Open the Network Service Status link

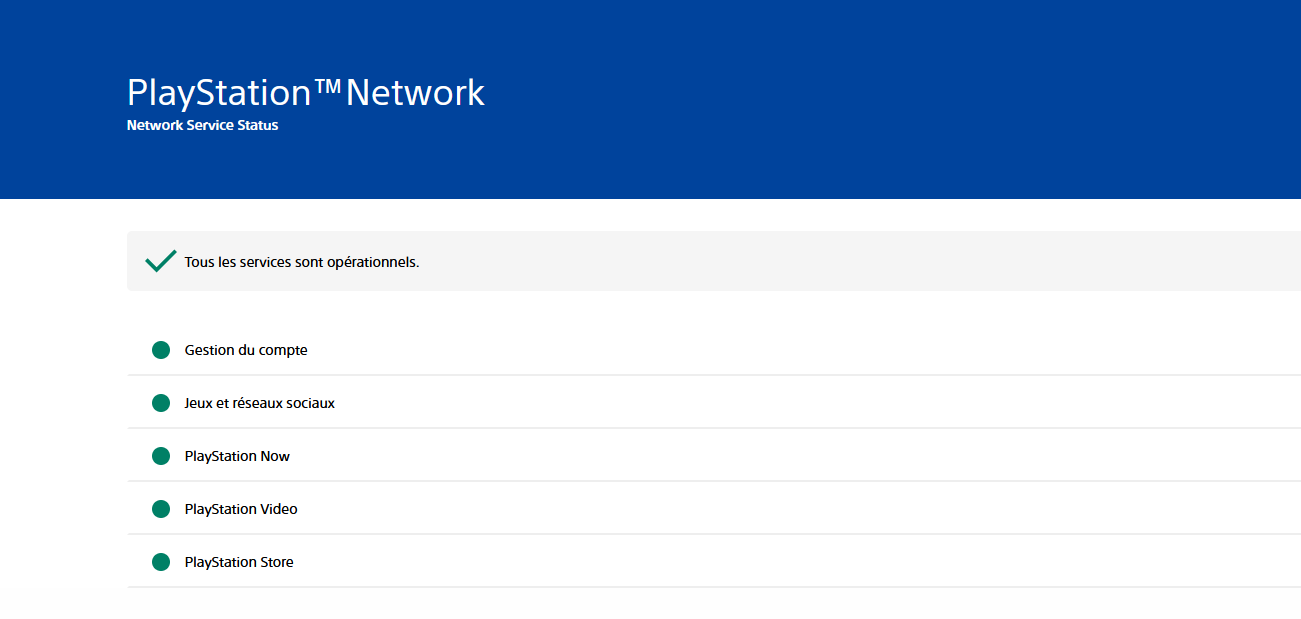click(x=201, y=124)
